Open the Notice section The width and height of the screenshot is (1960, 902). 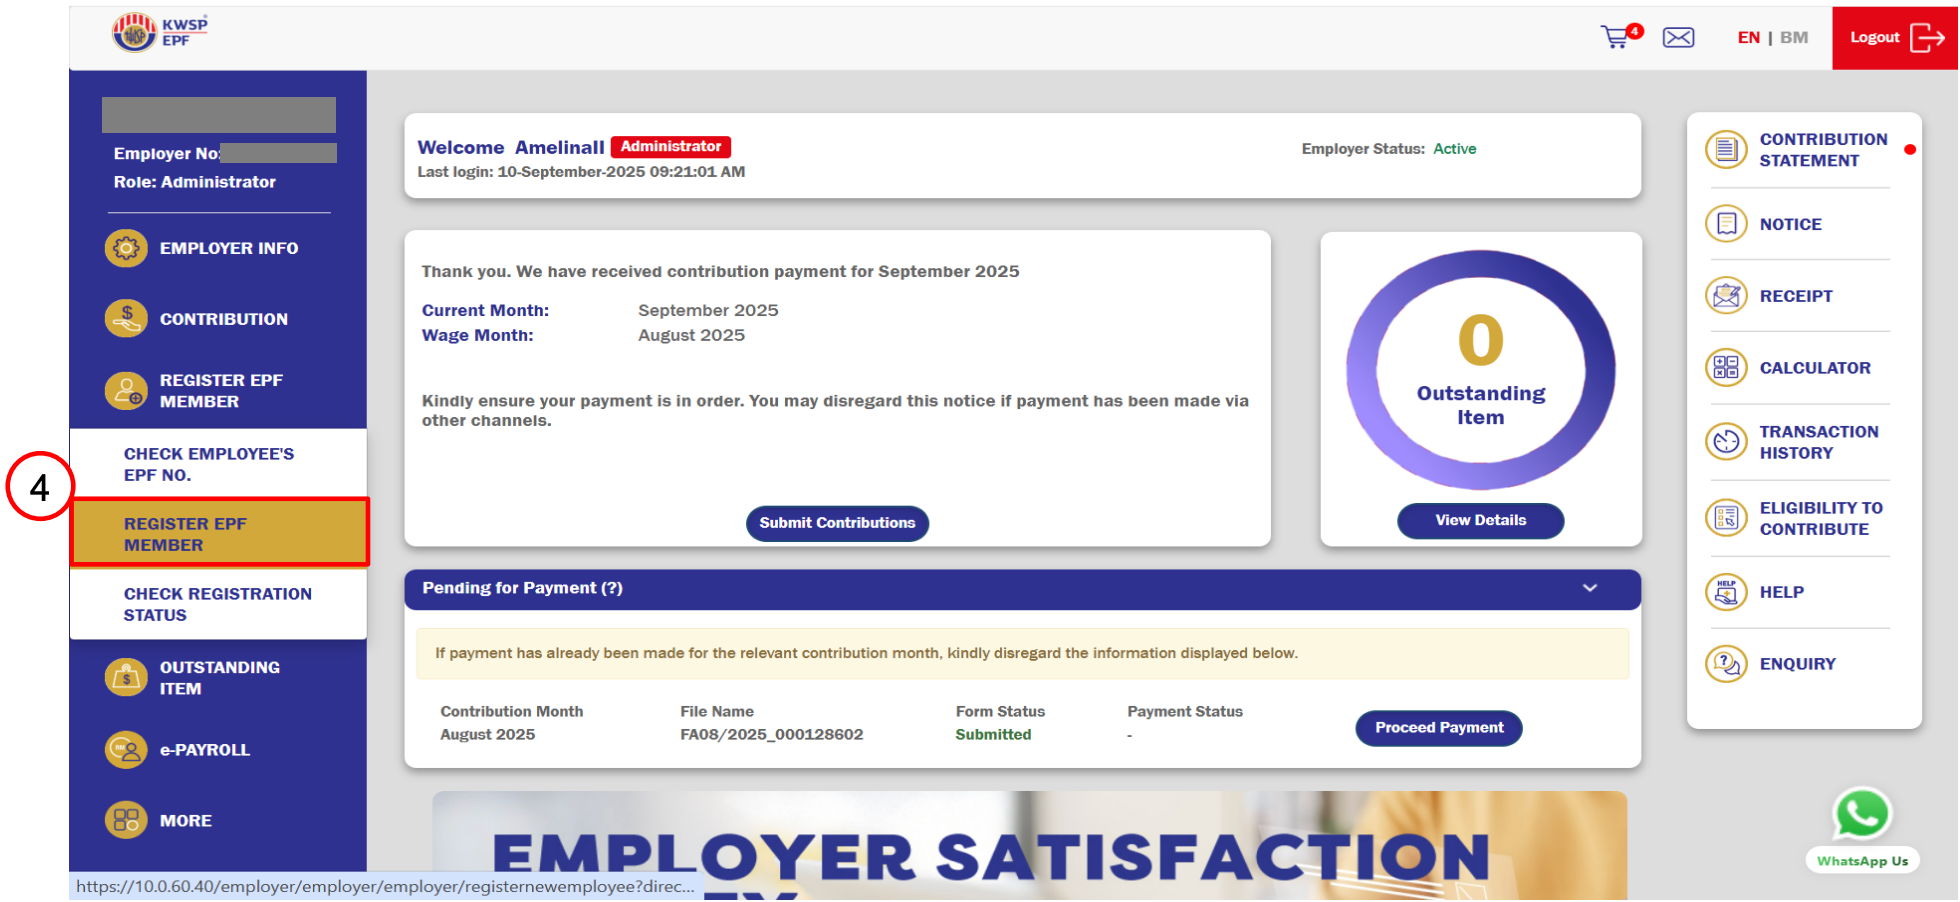[x=1790, y=224]
